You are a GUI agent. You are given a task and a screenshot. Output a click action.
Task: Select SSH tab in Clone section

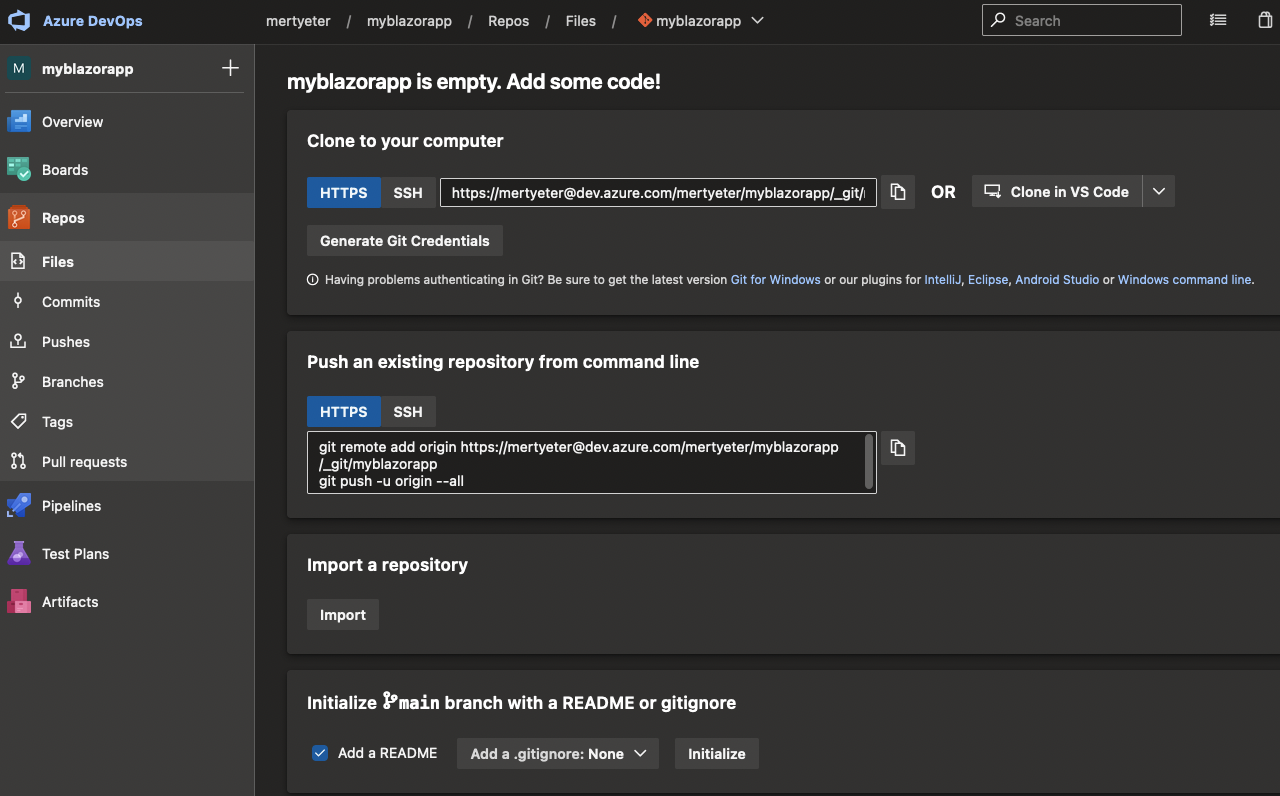coord(408,193)
